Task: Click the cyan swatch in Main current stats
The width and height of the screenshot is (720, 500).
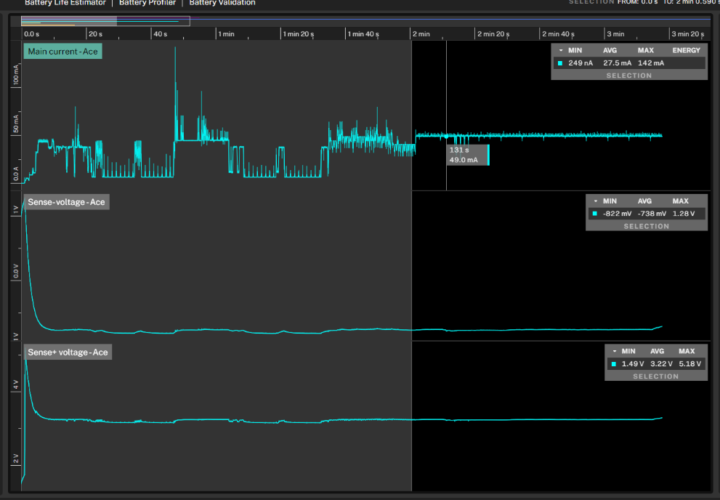Action: pos(560,63)
